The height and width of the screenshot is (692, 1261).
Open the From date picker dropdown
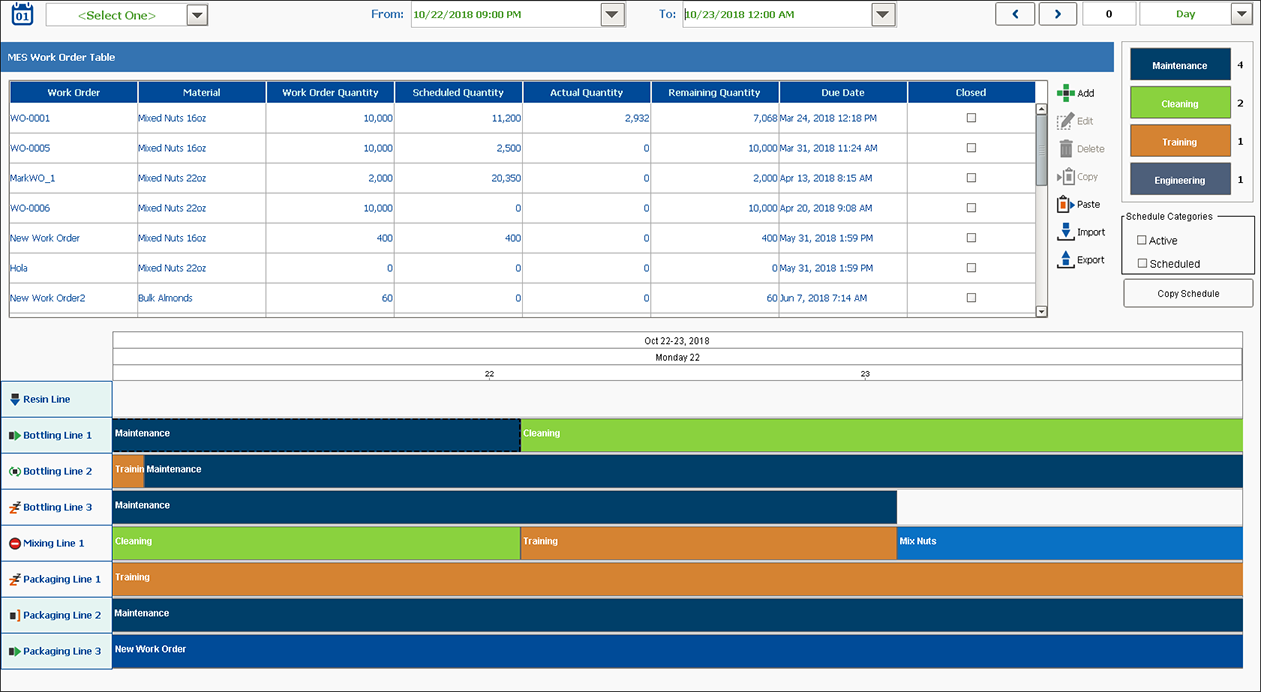611,13
